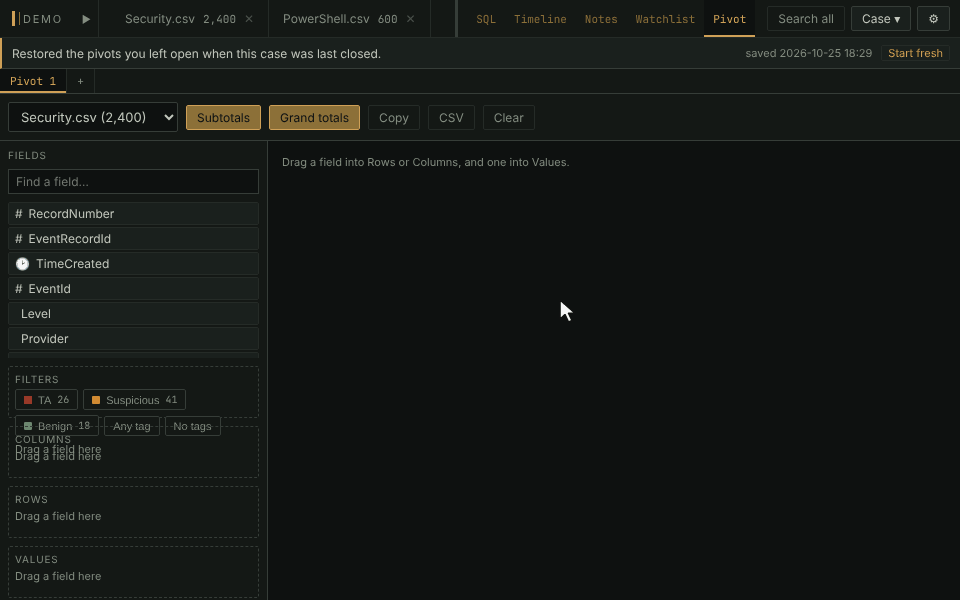Screen dimensions: 960x600
Task: Click the Search all button
Action: (806, 19)
